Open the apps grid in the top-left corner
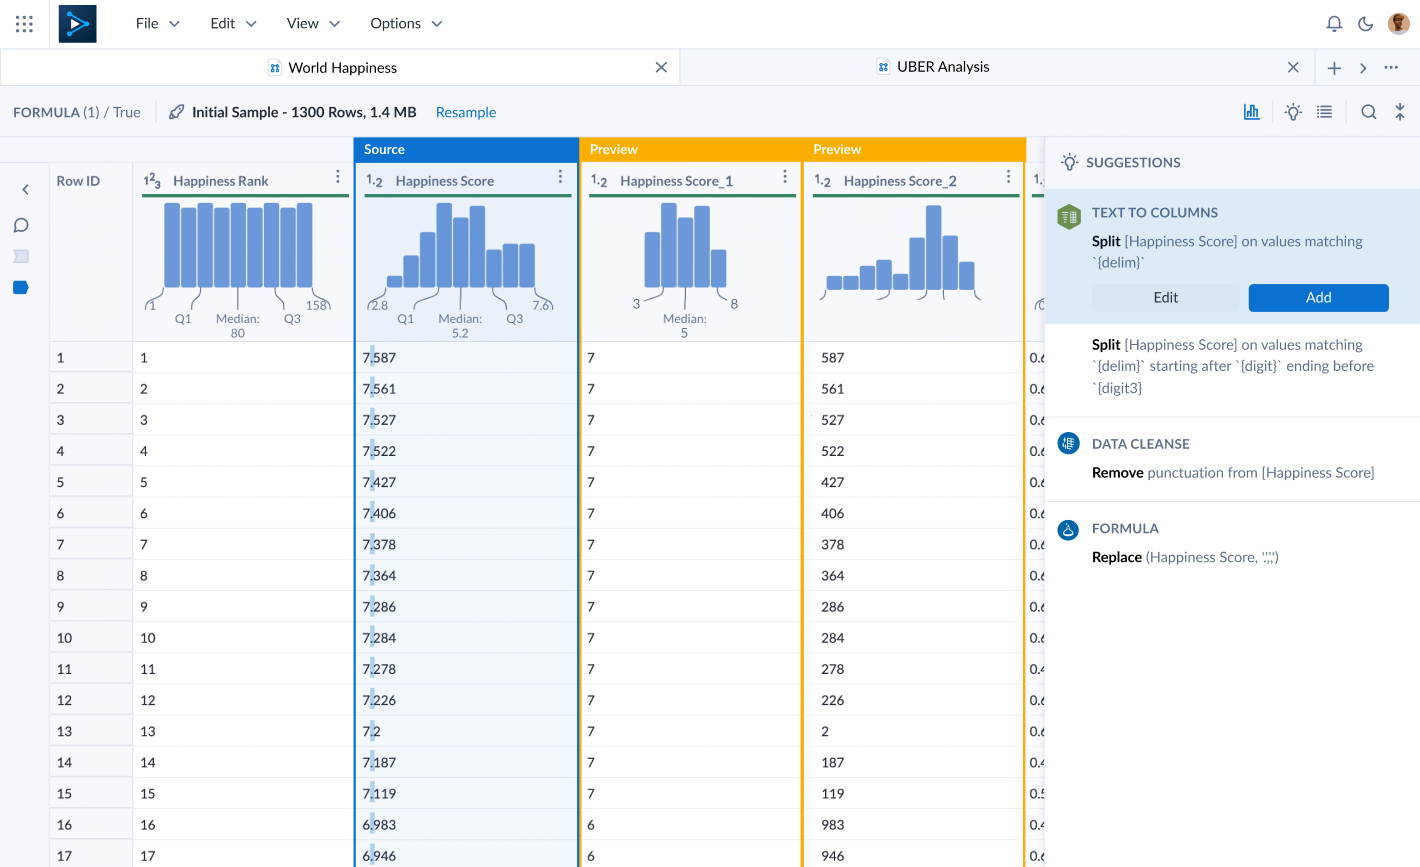Screen dimensions: 1420x867 tap(24, 23)
